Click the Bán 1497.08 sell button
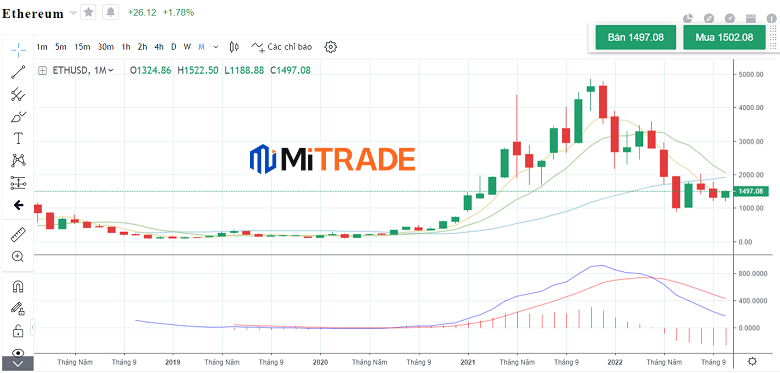Image resolution: width=780 pixels, height=373 pixels. point(635,37)
